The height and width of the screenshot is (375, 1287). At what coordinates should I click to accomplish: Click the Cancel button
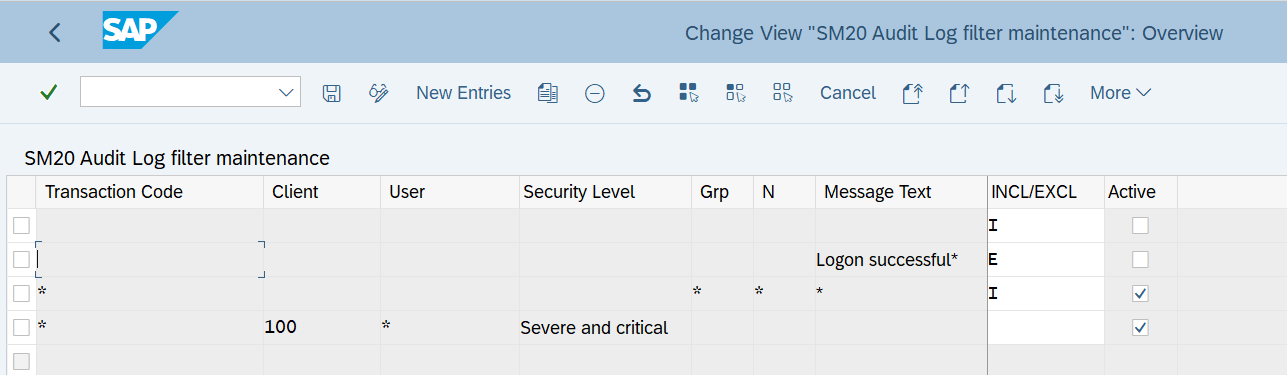[x=848, y=93]
